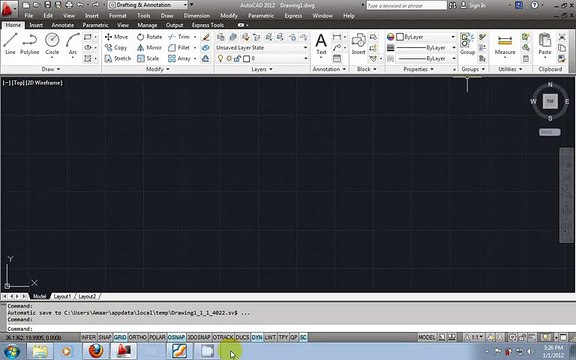Toggle LWT lineweight display
The image size is (576, 360).
point(270,337)
